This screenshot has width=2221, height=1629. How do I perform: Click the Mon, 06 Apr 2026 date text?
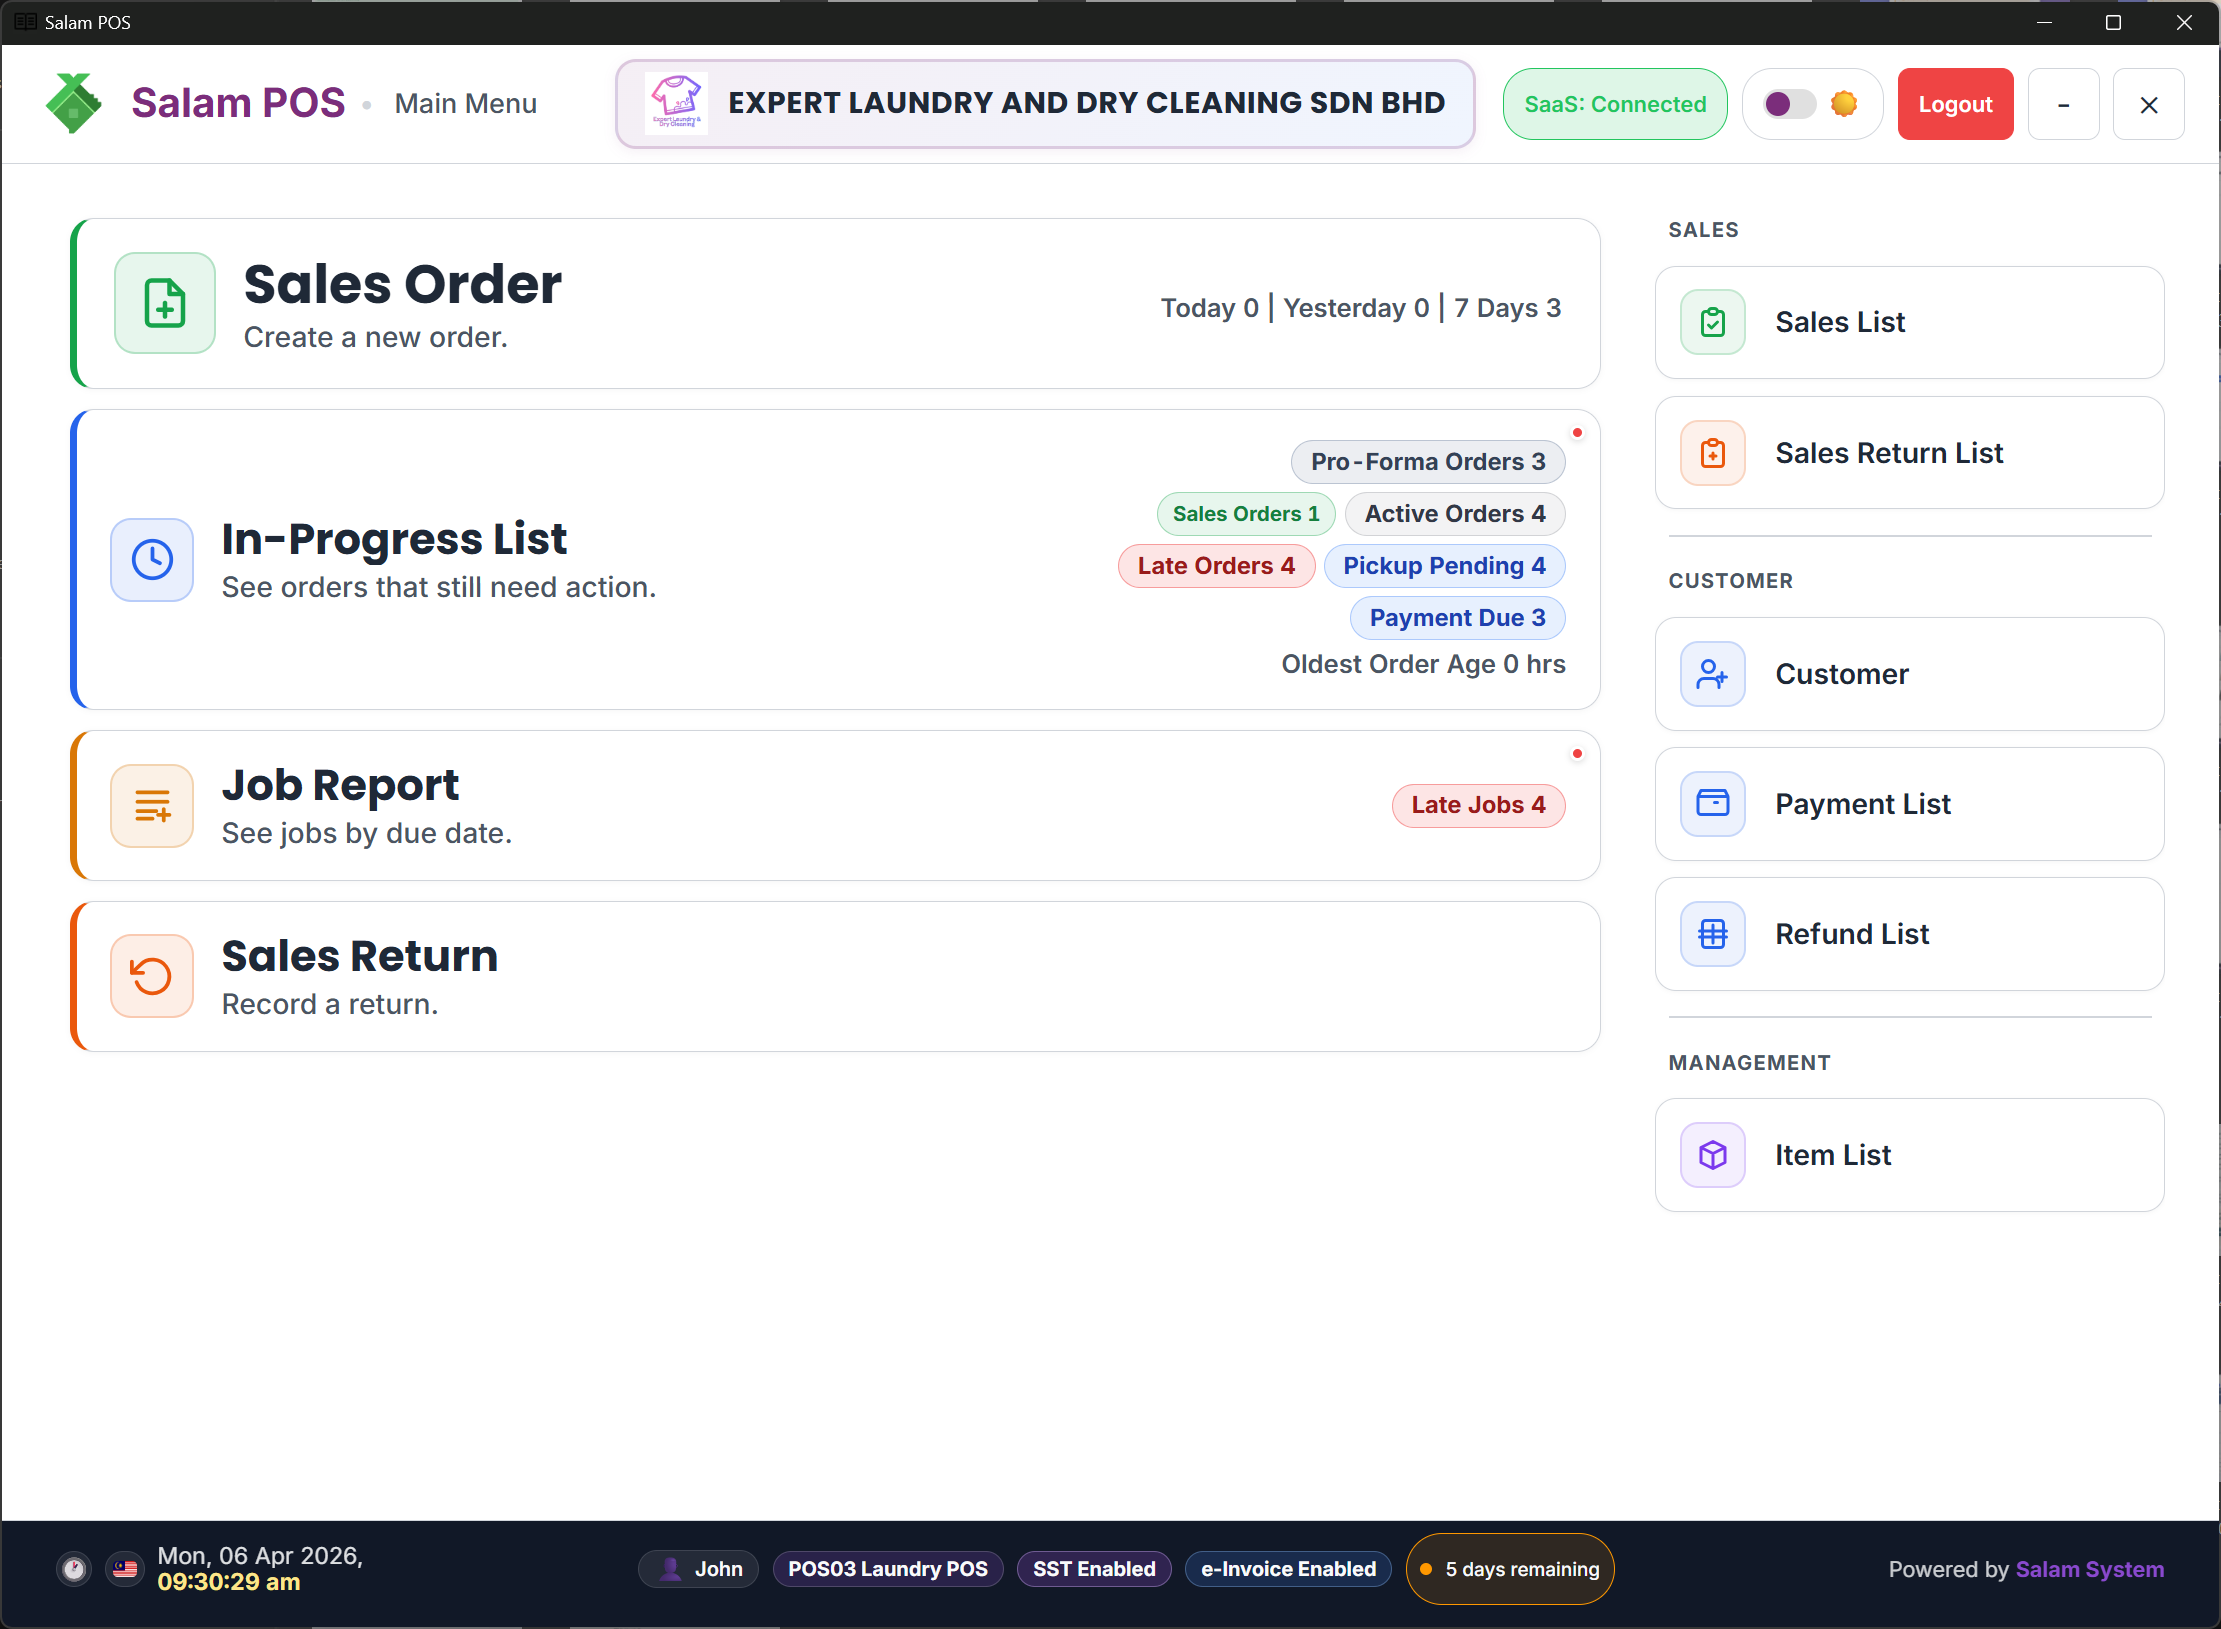tap(260, 1556)
